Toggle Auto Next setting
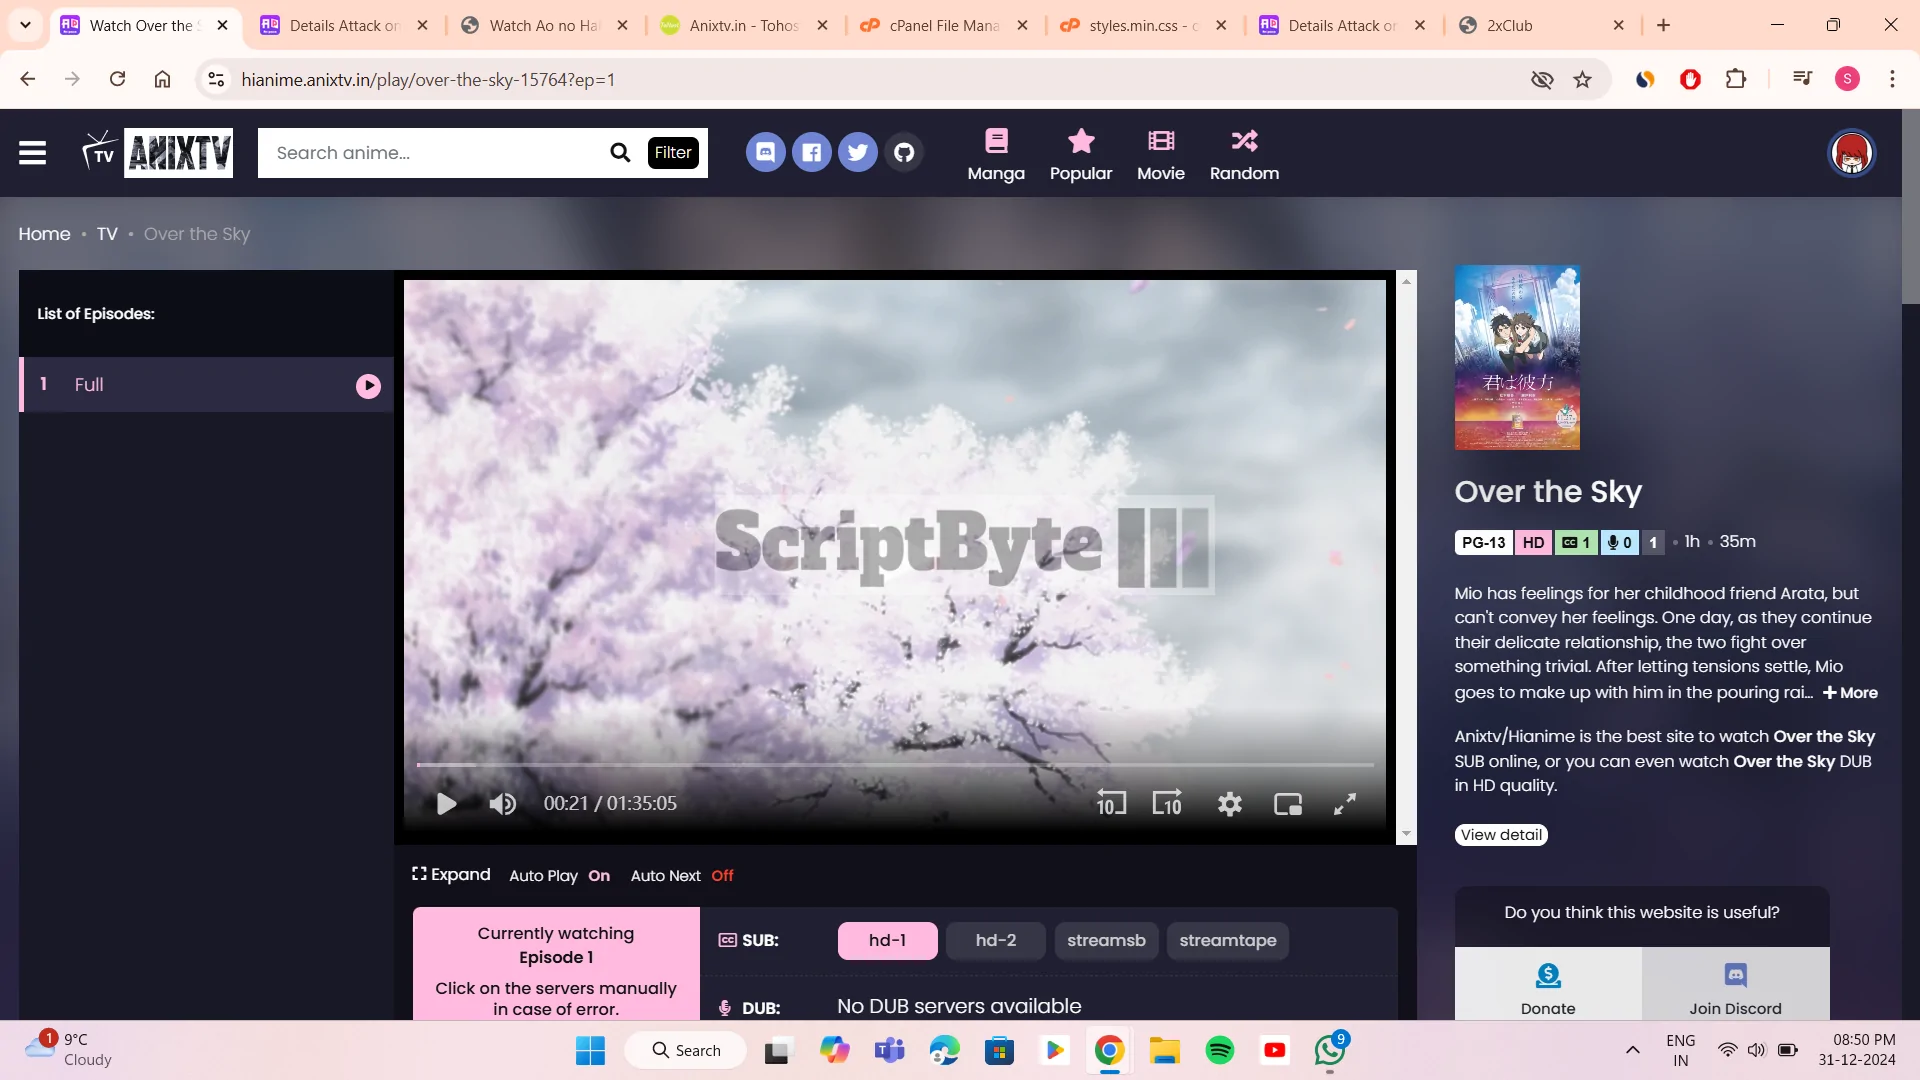The image size is (1920, 1080). tap(682, 876)
